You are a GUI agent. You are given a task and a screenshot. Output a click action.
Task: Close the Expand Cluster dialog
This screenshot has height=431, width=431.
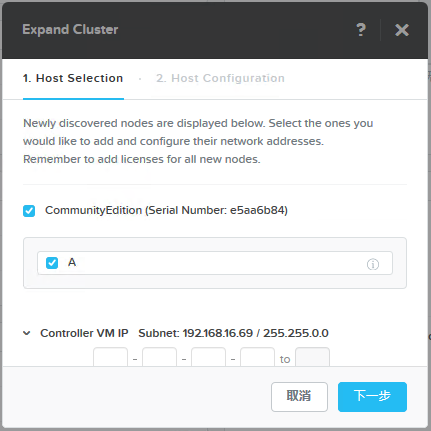[402, 30]
